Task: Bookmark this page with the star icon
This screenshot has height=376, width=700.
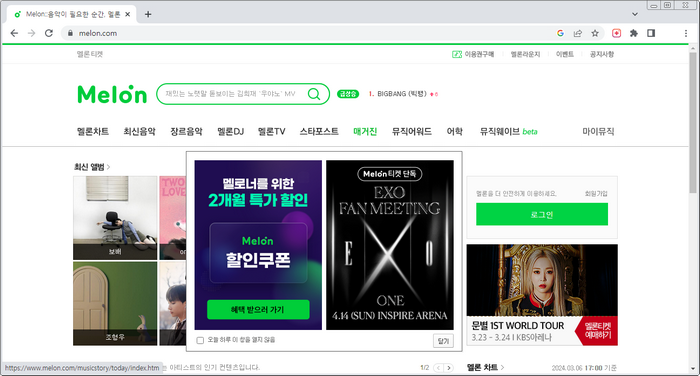Action: [595, 33]
